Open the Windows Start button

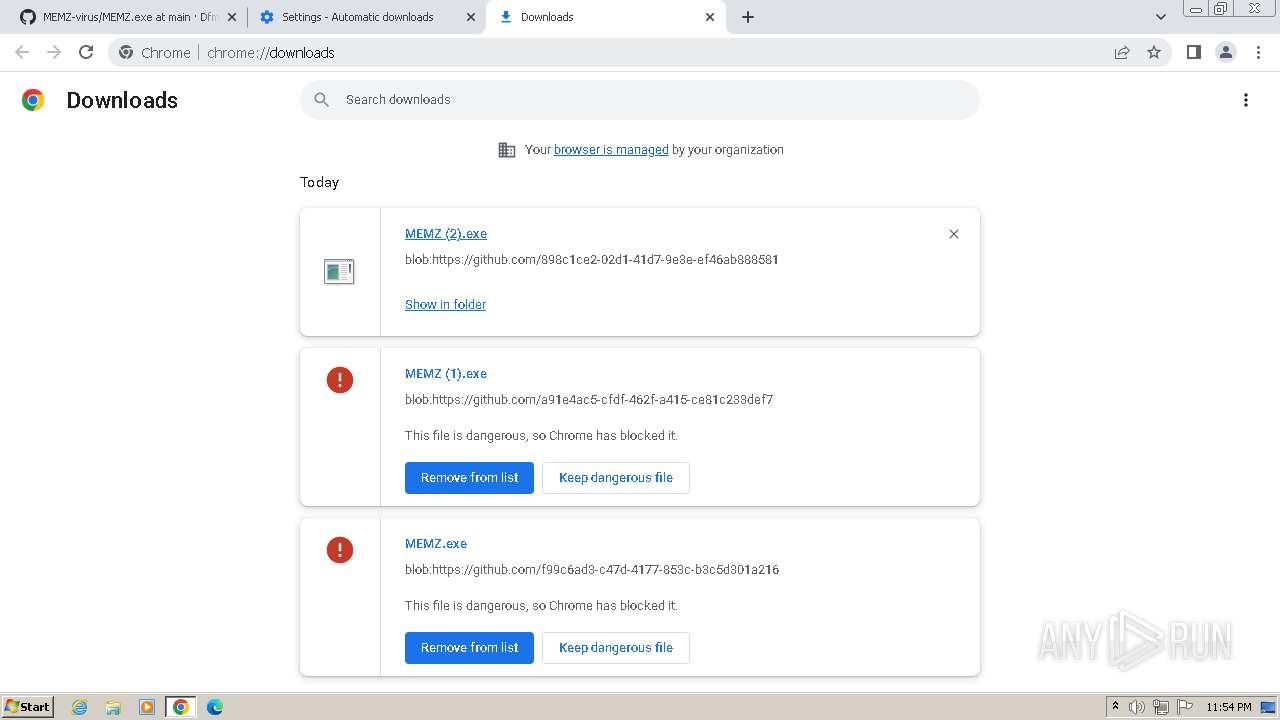27,707
